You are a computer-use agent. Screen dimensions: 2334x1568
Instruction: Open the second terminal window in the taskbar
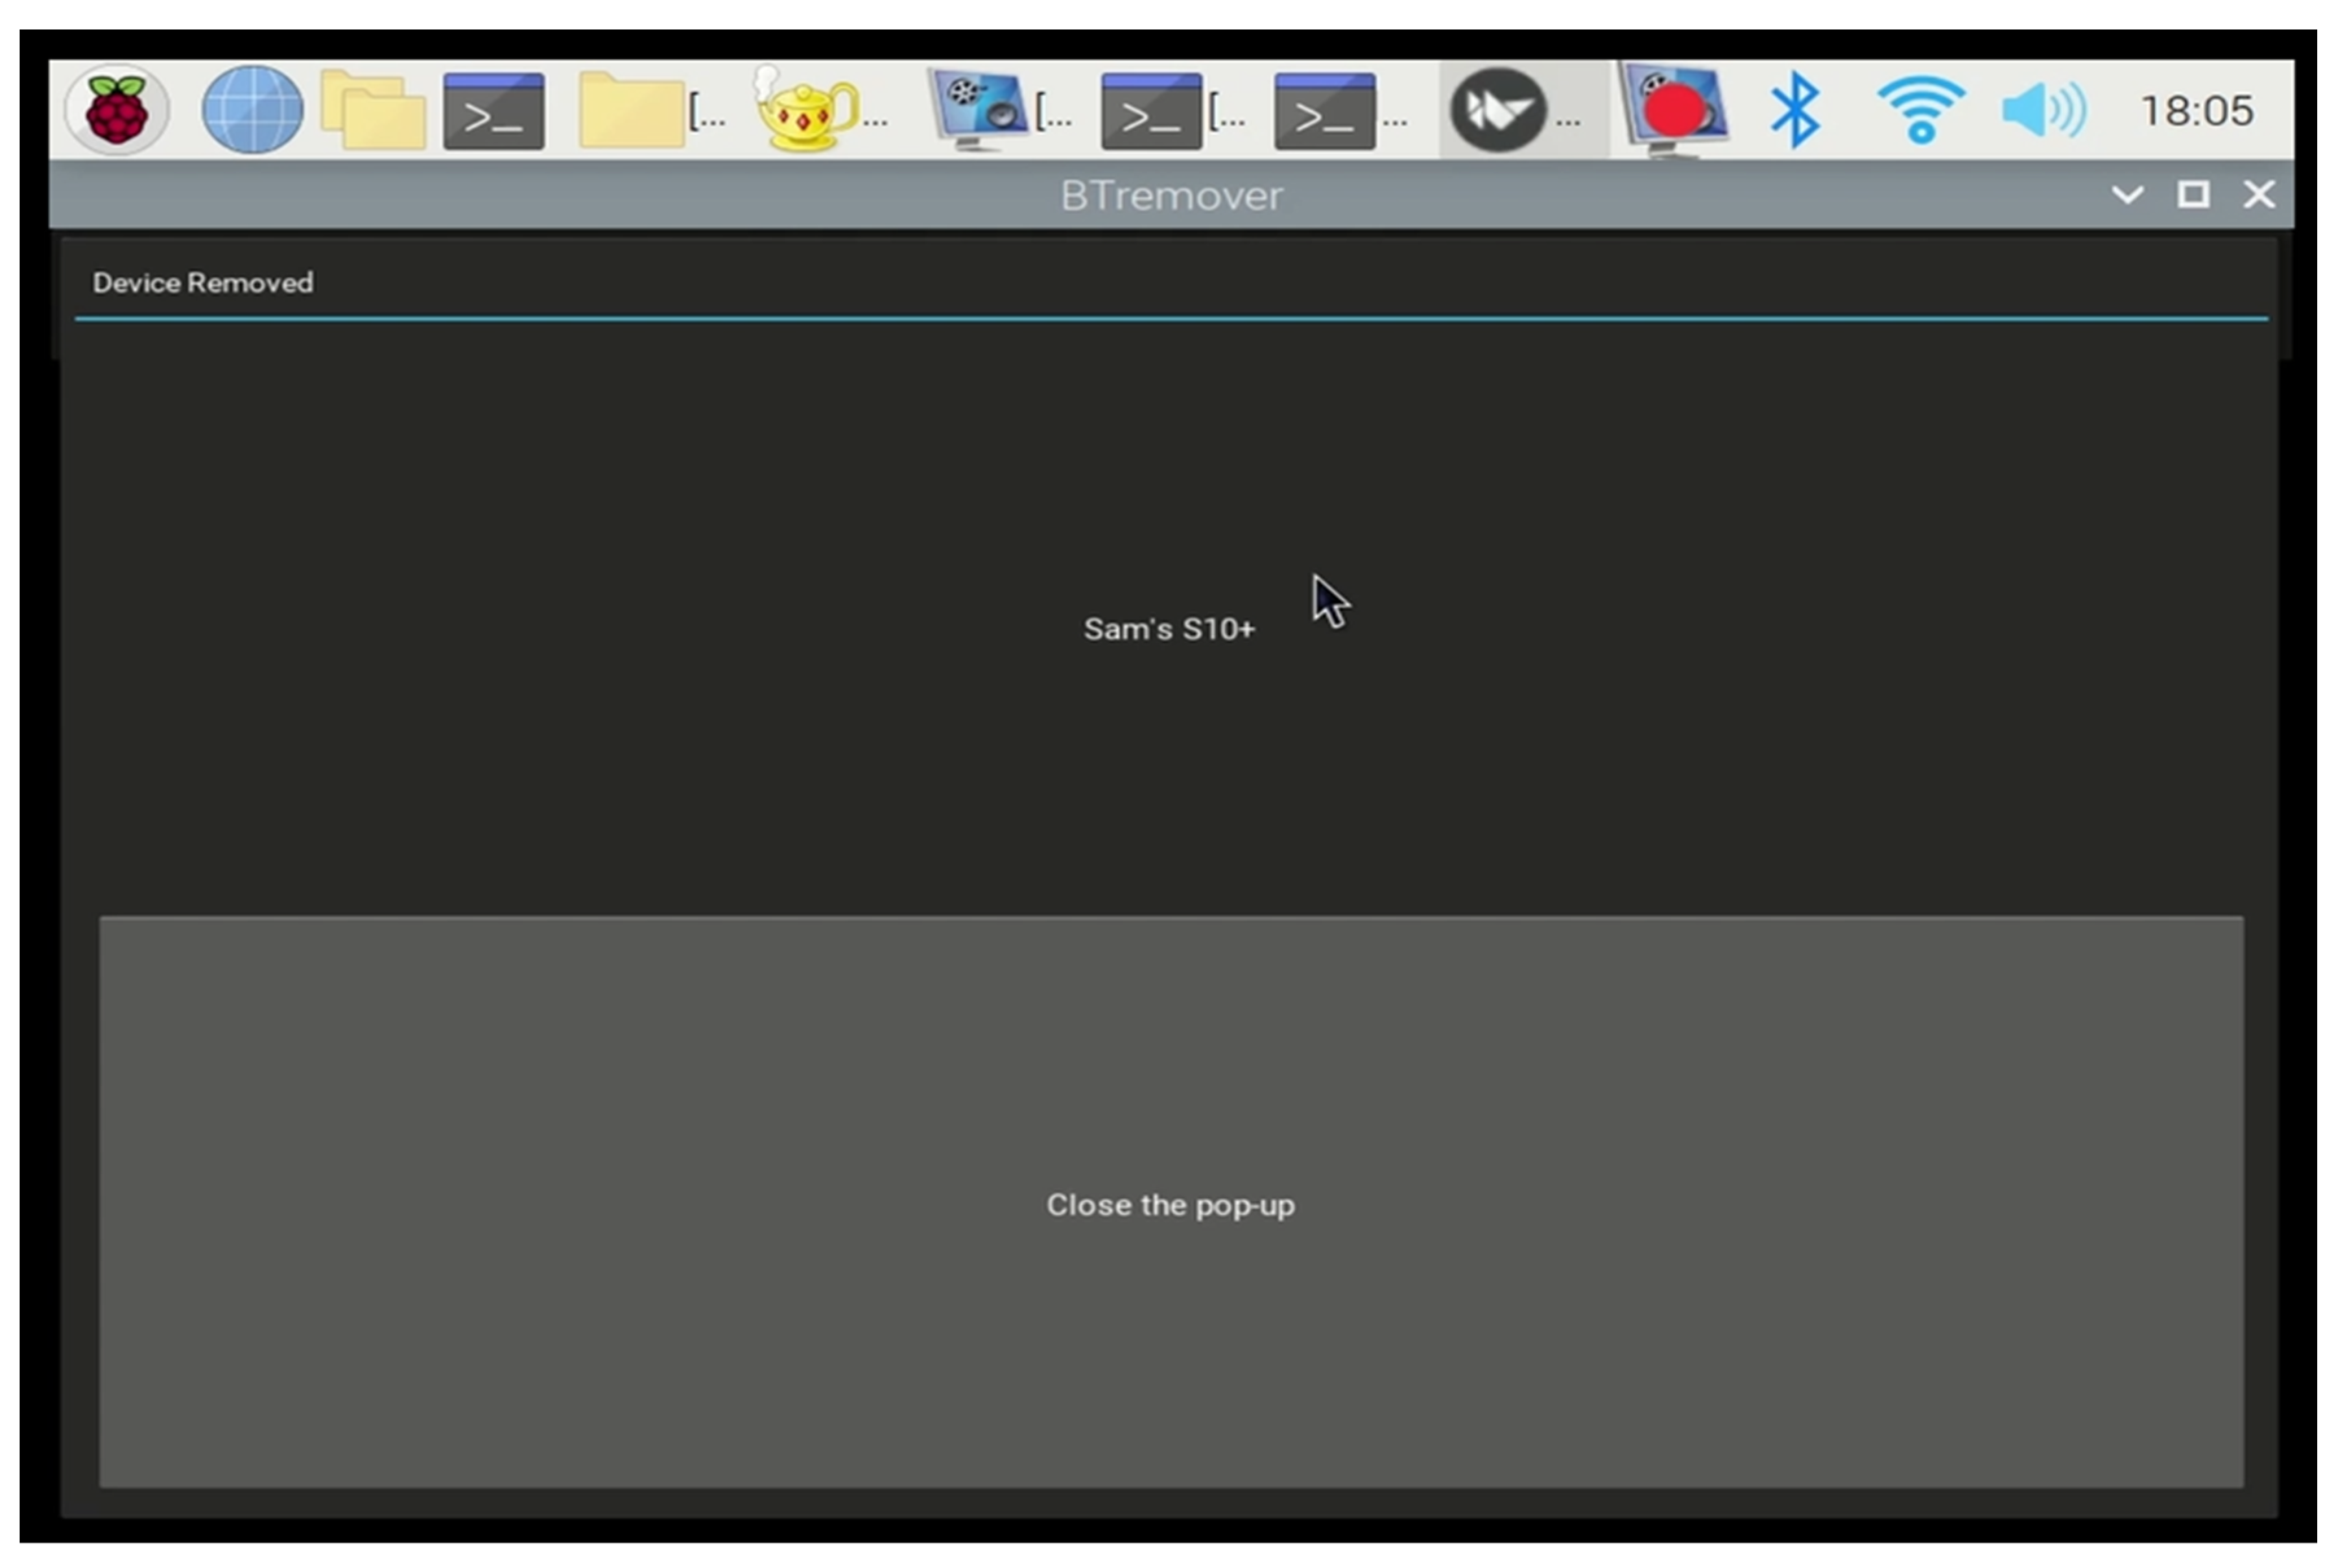point(1326,110)
